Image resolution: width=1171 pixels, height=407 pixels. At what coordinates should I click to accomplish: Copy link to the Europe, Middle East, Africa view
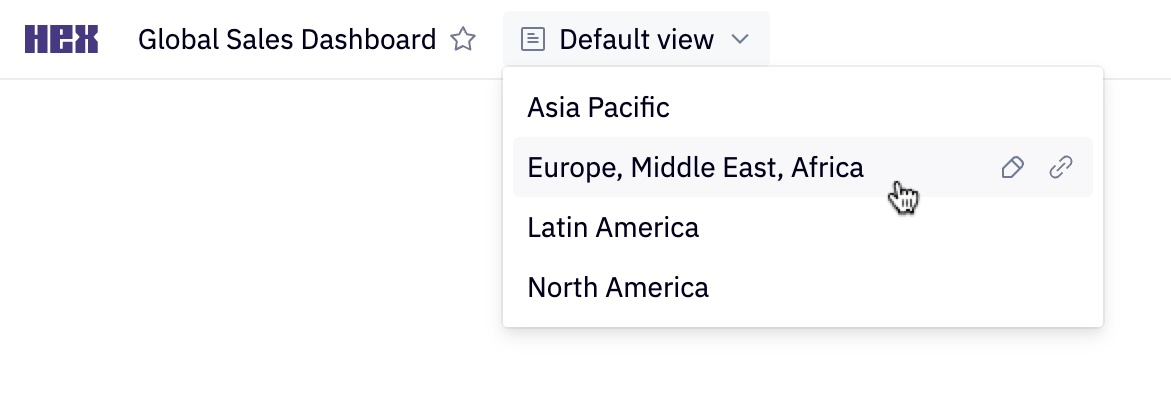[1060, 168]
